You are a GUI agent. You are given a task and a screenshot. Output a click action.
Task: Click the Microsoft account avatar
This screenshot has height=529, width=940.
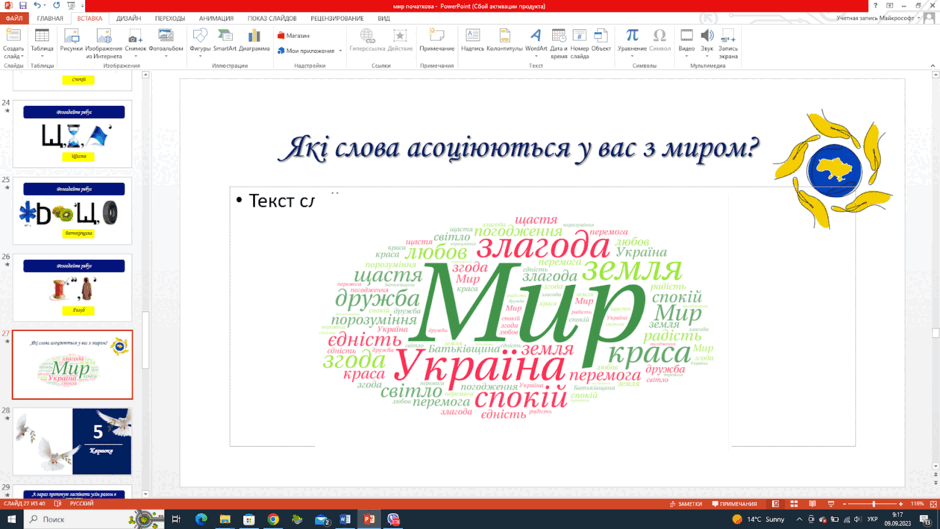coord(929,18)
